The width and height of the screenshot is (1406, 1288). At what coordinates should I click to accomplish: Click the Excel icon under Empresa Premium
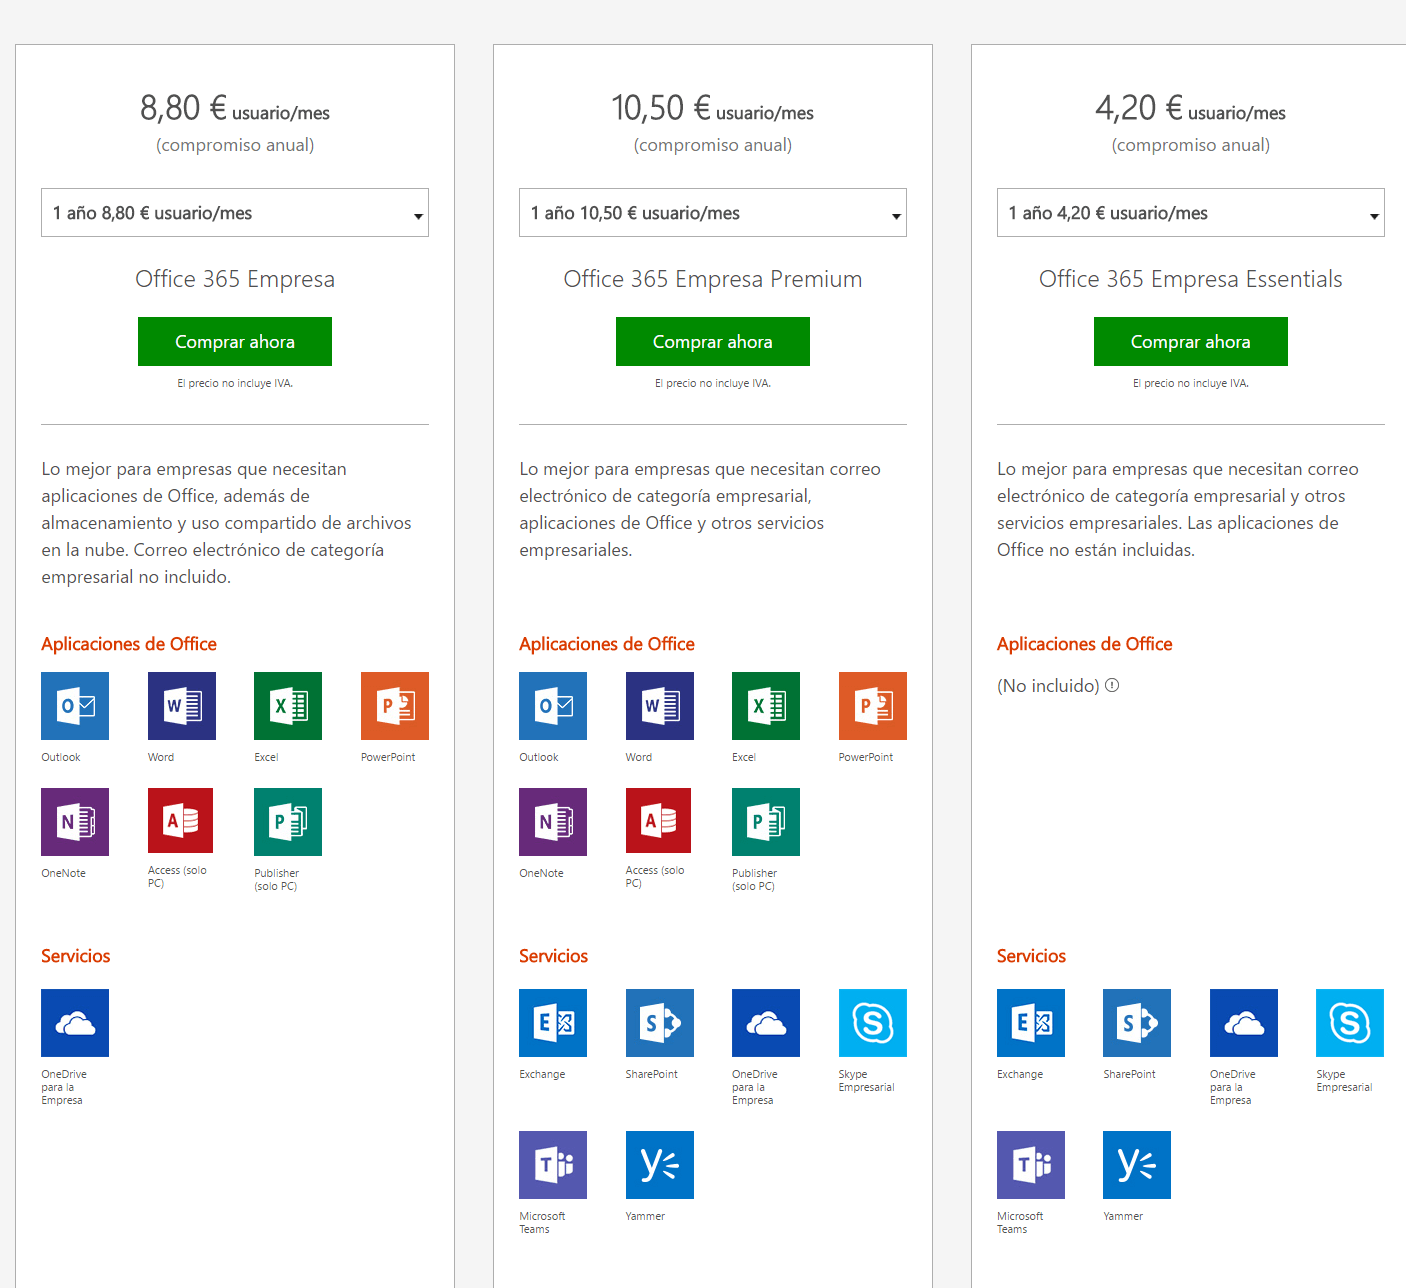765,706
